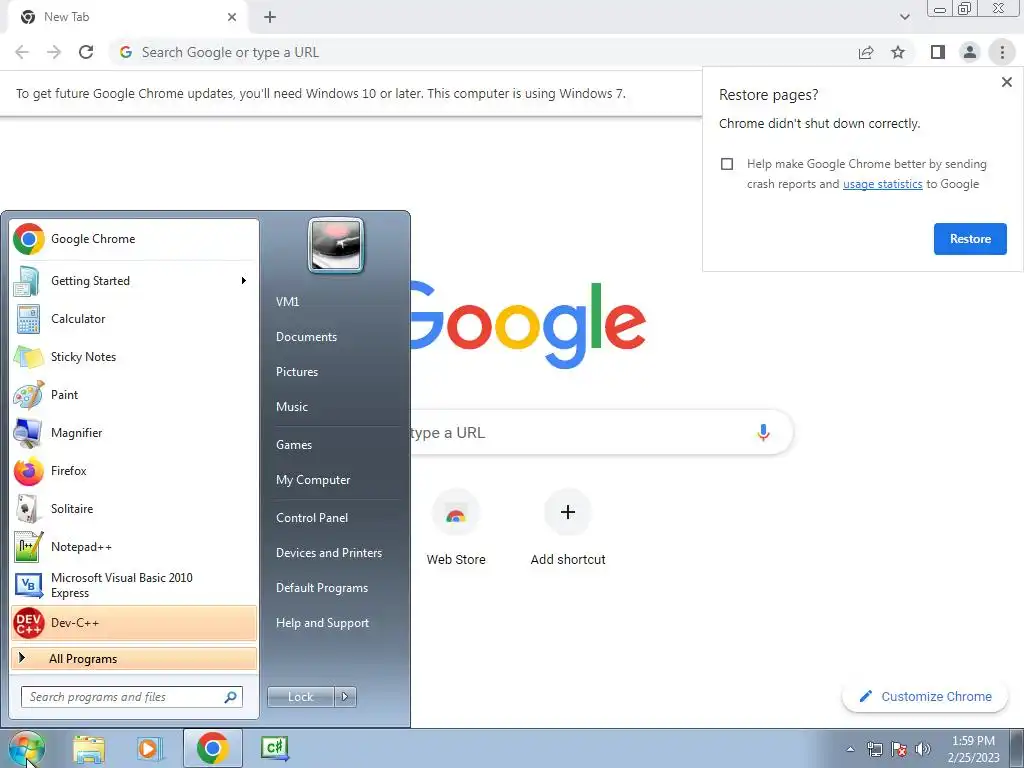This screenshot has height=768, width=1024.
Task: Reload the Chrome page
Action: point(86,52)
